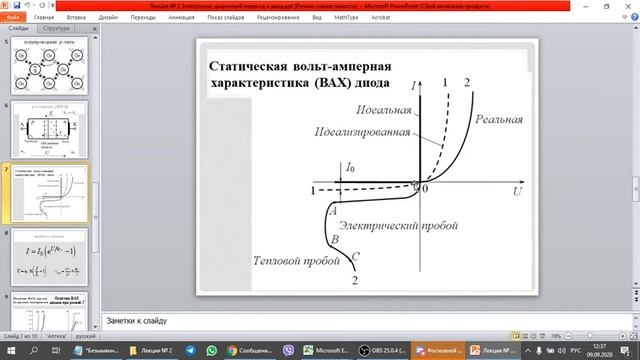Click the blue Help question mark icon
This screenshot has width=640, height=360.
tap(635, 17)
